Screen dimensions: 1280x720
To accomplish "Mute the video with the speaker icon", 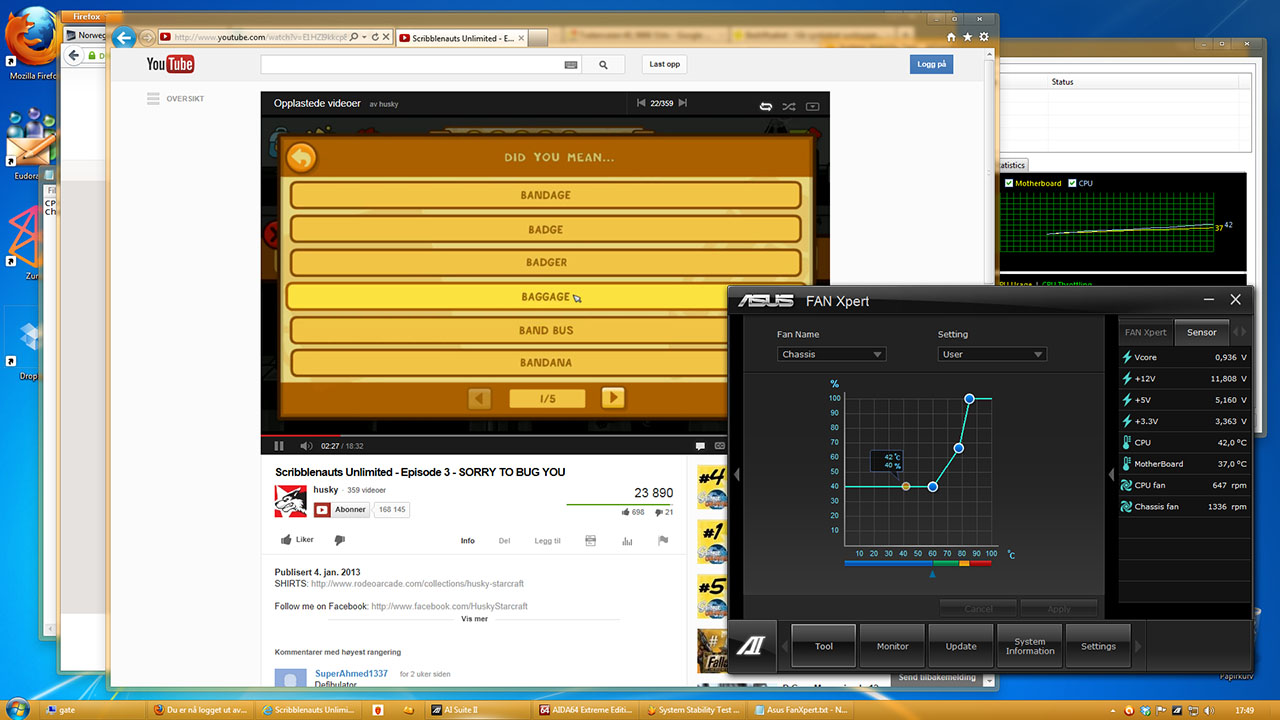I will tap(307, 446).
